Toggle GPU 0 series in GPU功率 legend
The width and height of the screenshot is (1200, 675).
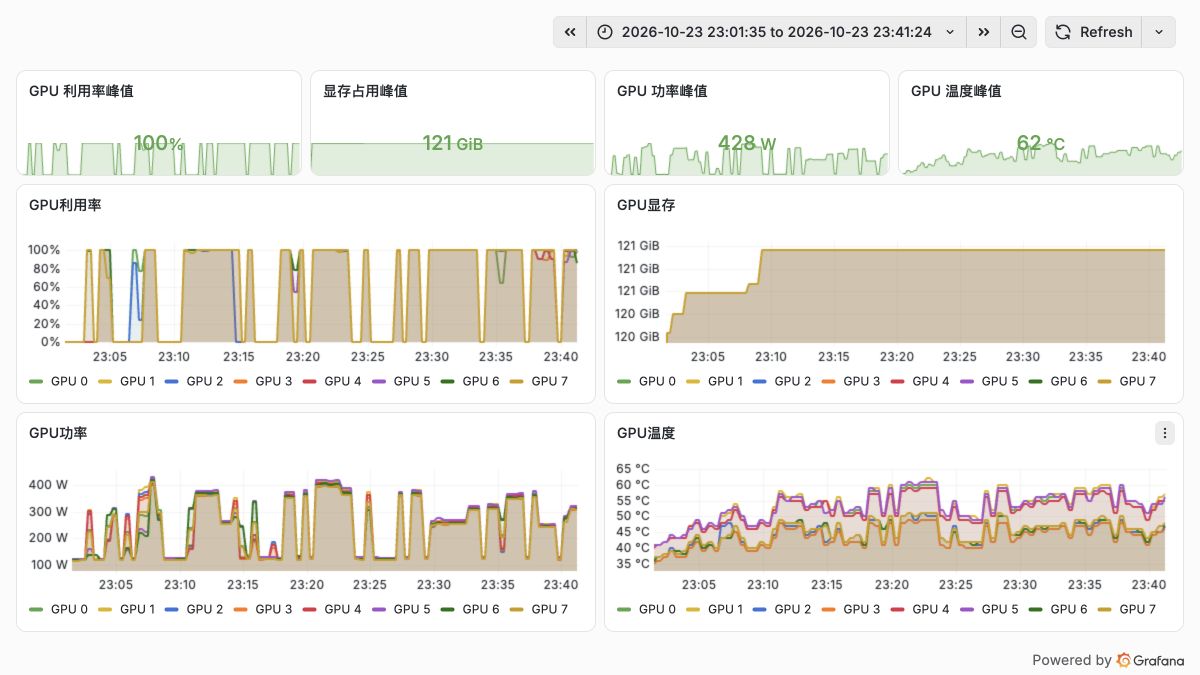pyautogui.click(x=68, y=609)
